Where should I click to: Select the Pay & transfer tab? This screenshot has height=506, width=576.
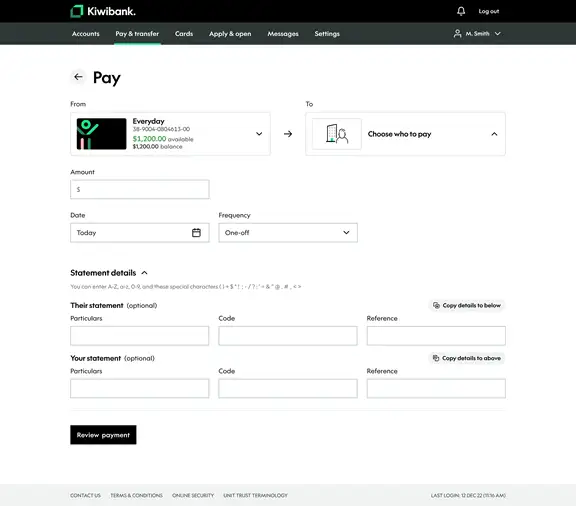click(x=137, y=33)
